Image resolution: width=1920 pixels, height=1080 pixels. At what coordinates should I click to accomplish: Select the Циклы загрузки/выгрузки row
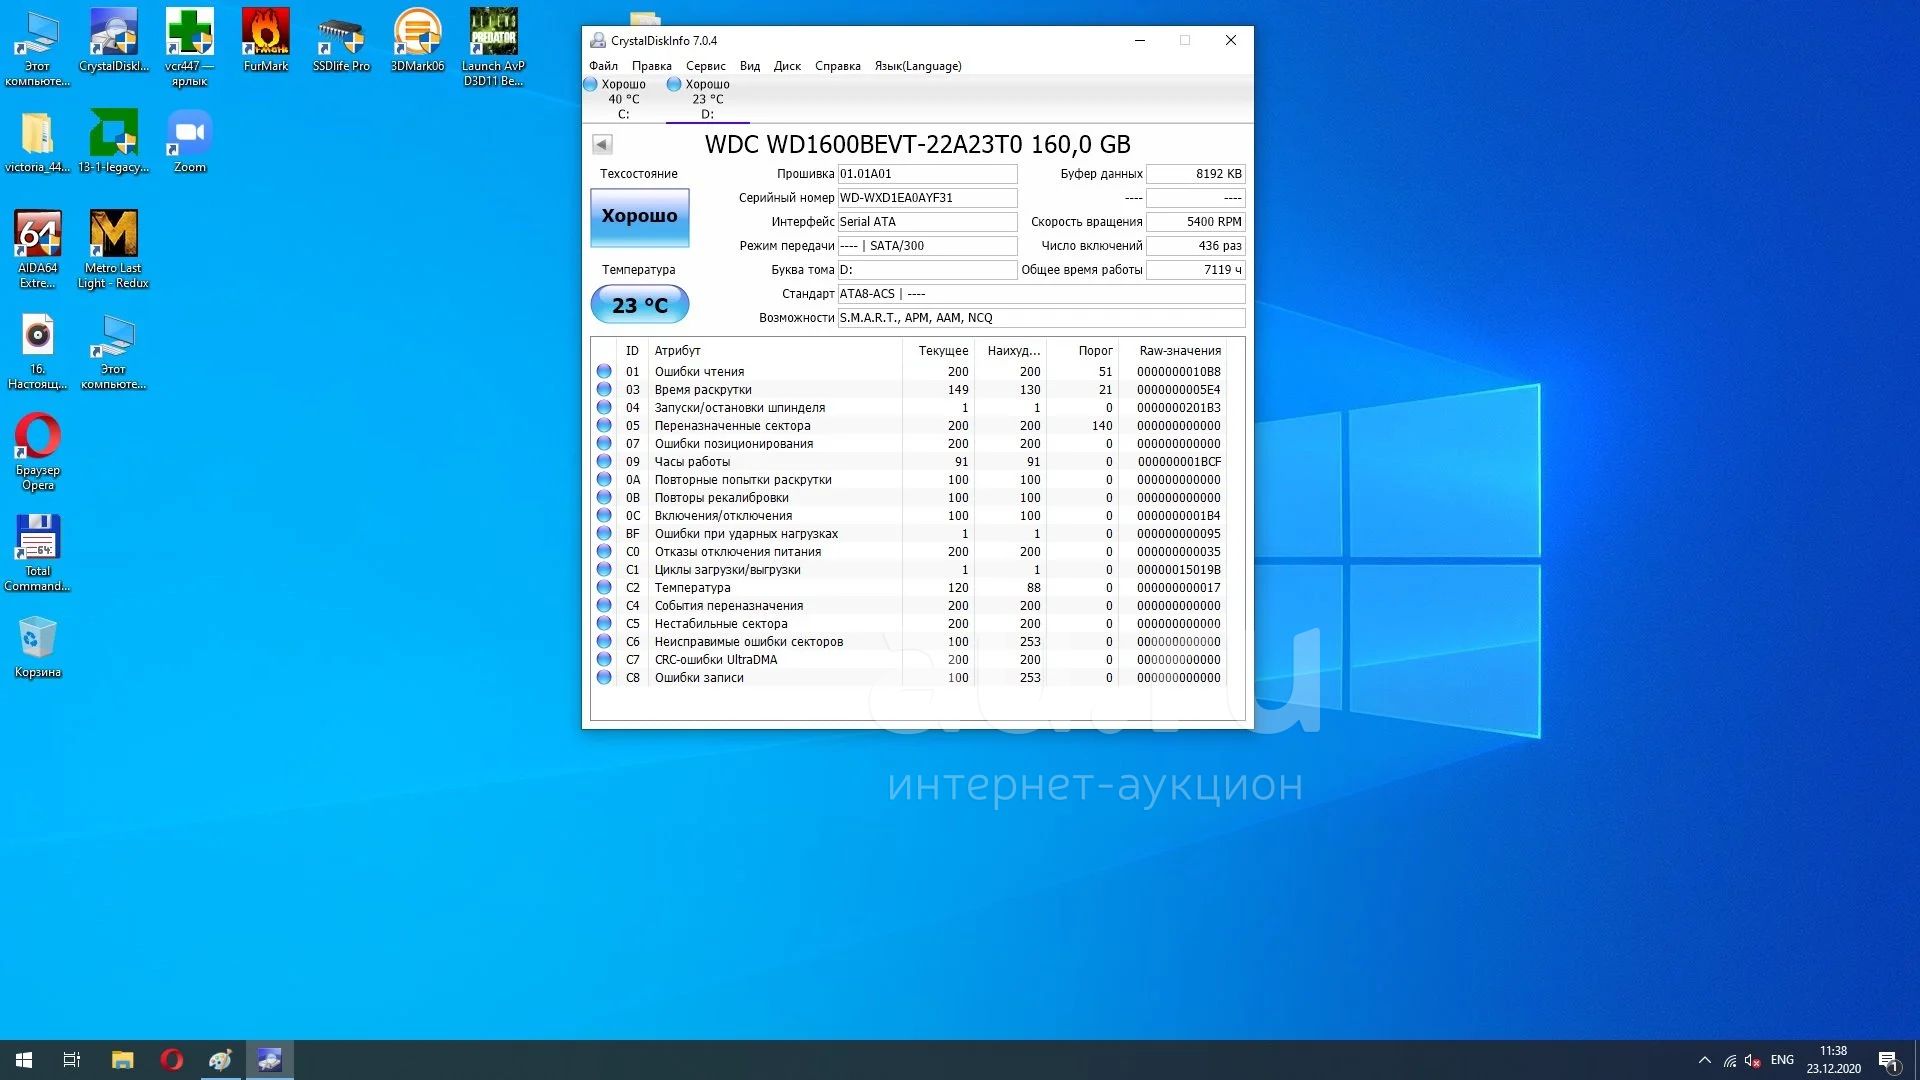pyautogui.click(x=909, y=569)
